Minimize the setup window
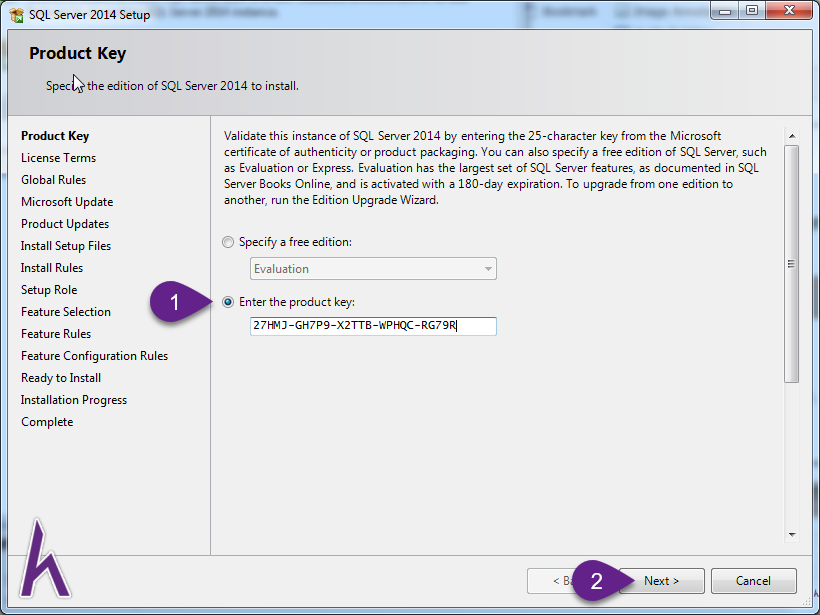Image resolution: width=820 pixels, height=615 pixels. [x=725, y=10]
